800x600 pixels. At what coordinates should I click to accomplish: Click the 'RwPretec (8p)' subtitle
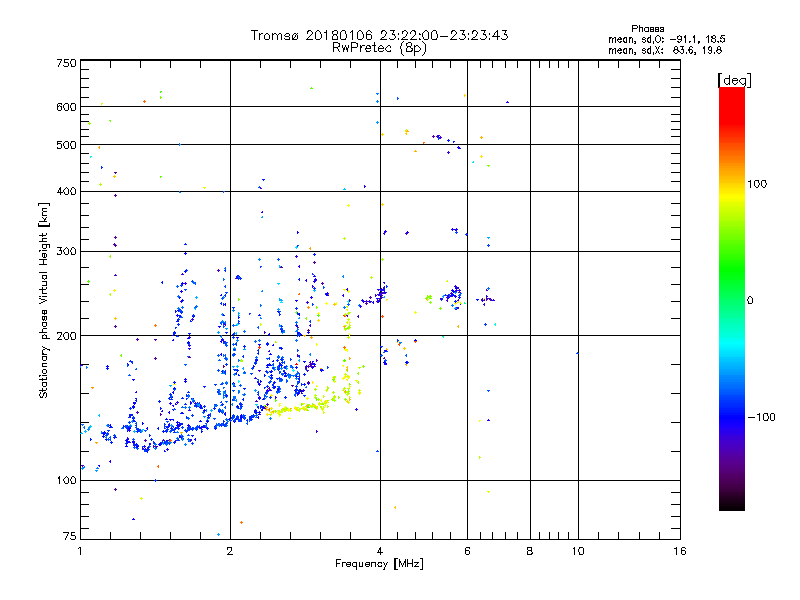379,48
